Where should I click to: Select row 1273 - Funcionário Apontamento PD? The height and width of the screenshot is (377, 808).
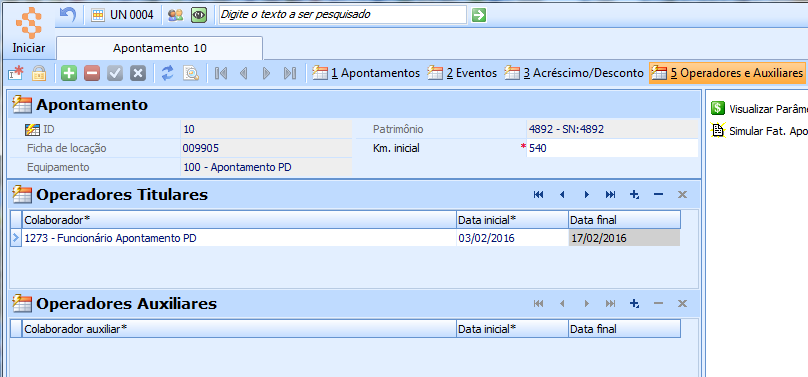tap(239, 238)
